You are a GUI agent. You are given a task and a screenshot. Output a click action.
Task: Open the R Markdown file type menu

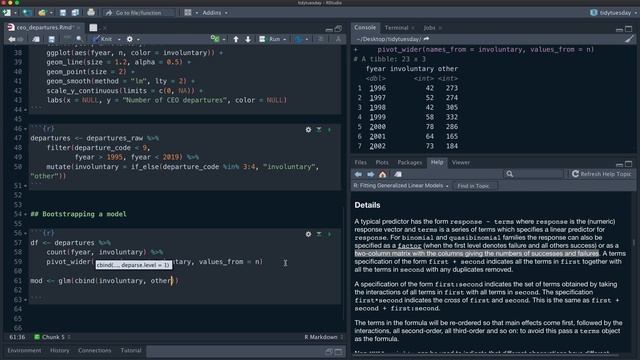[x=324, y=337]
